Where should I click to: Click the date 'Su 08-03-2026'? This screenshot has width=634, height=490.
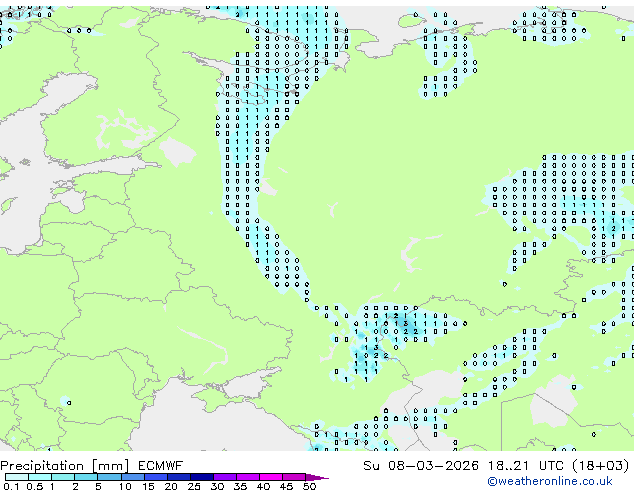tap(421, 466)
